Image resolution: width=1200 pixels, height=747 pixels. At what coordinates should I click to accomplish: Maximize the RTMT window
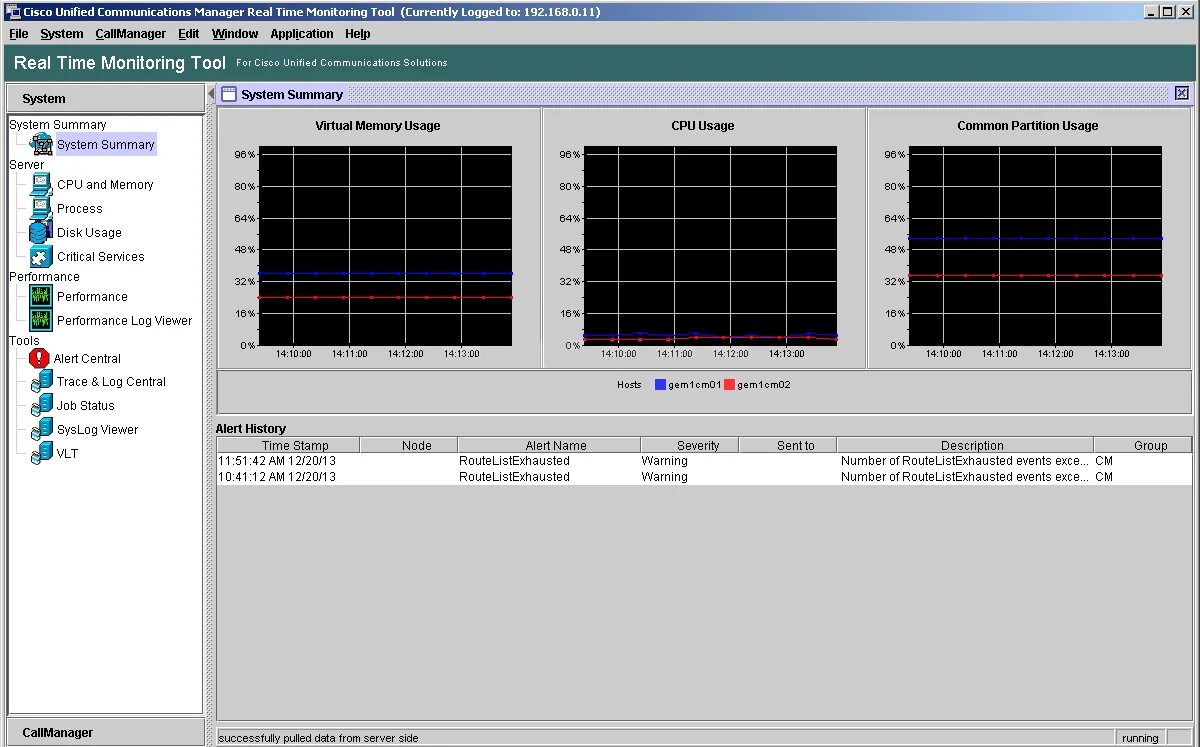coord(1168,11)
